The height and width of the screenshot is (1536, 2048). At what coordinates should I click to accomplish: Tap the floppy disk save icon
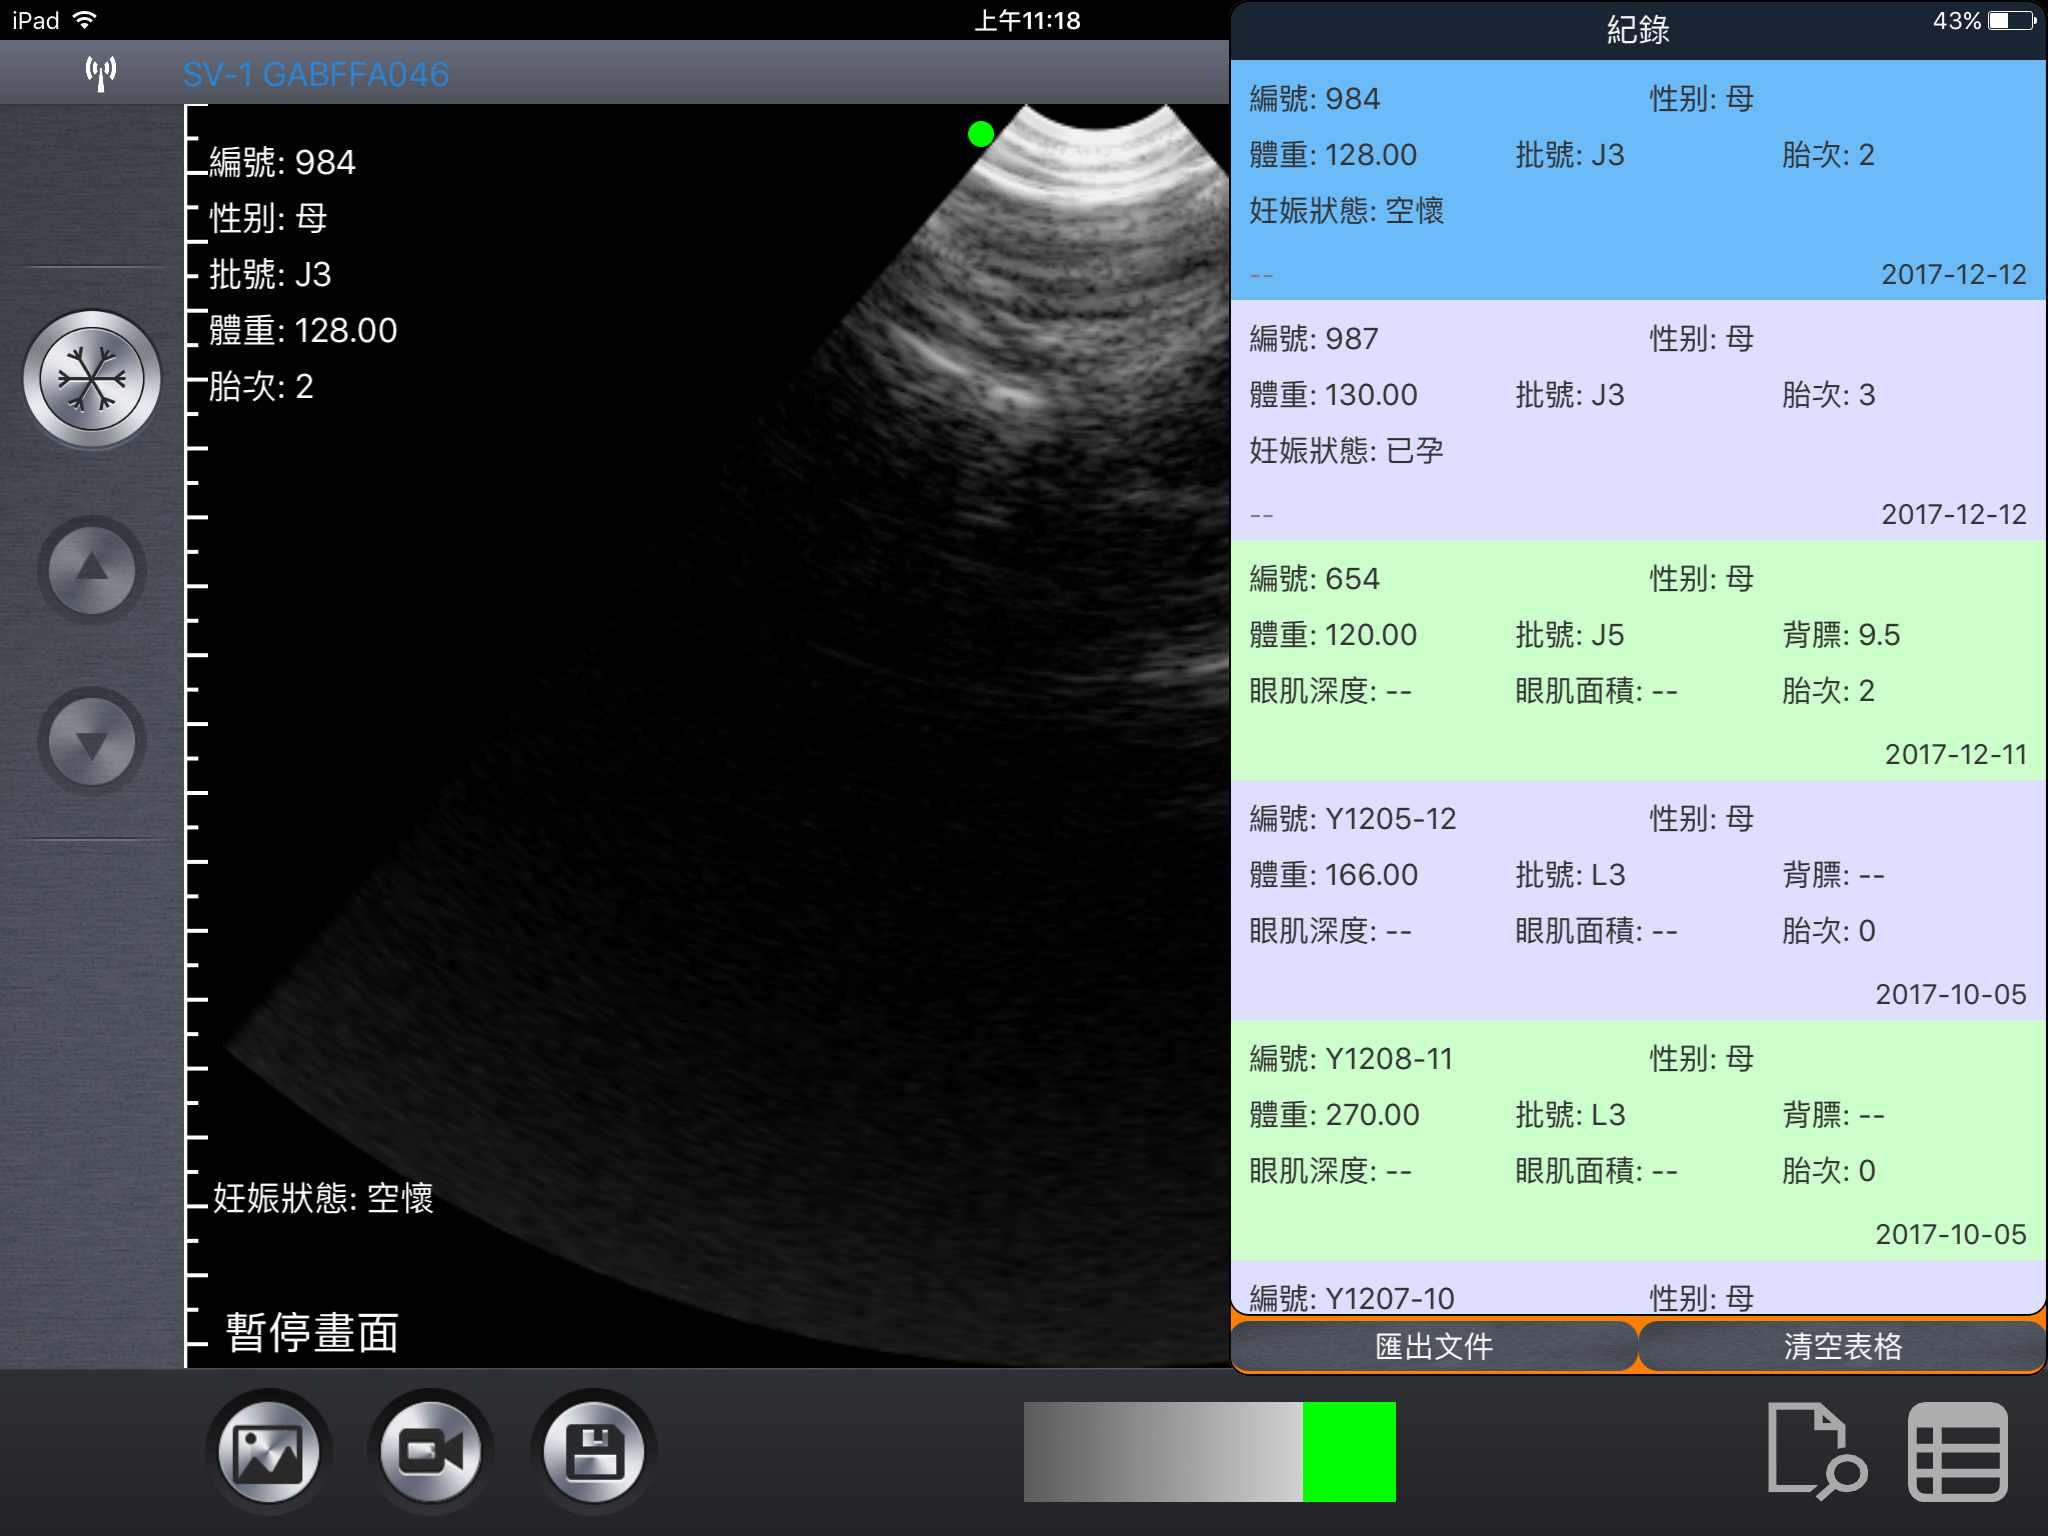[594, 1451]
